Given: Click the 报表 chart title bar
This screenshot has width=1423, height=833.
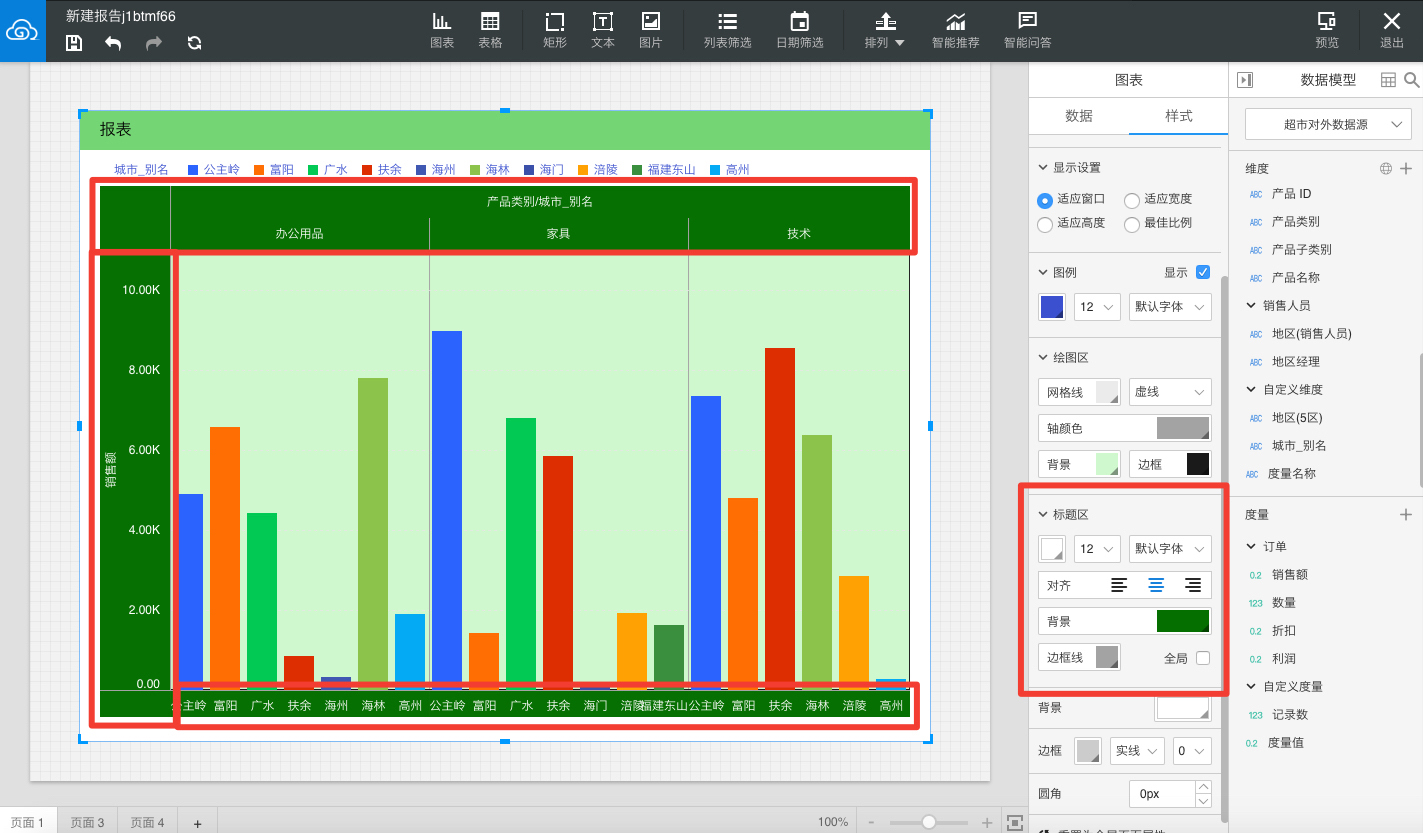Looking at the screenshot, I should (x=505, y=130).
